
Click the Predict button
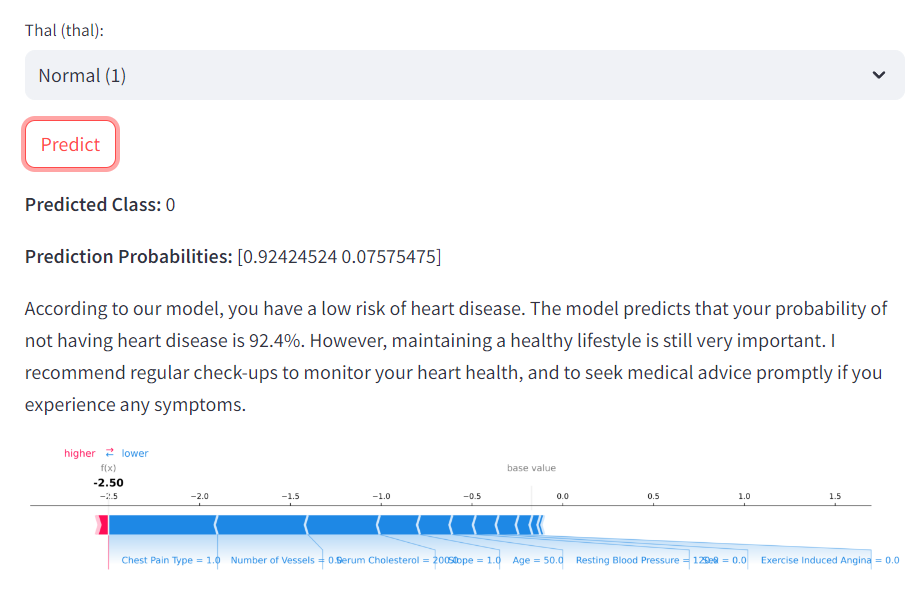tap(70, 145)
